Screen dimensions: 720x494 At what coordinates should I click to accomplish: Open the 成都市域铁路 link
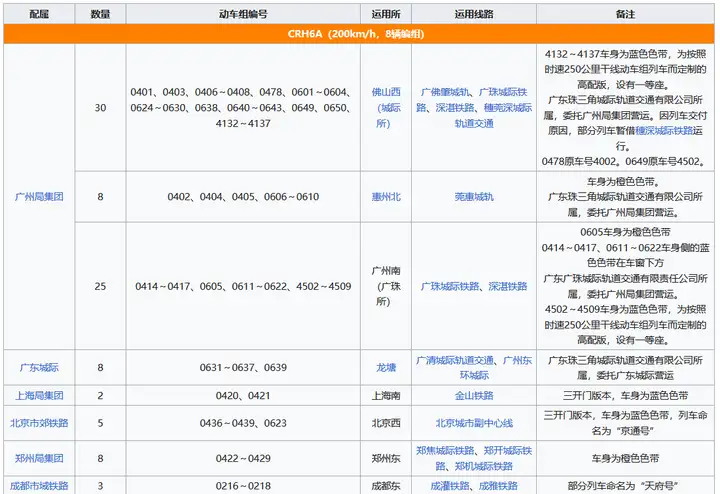39,486
